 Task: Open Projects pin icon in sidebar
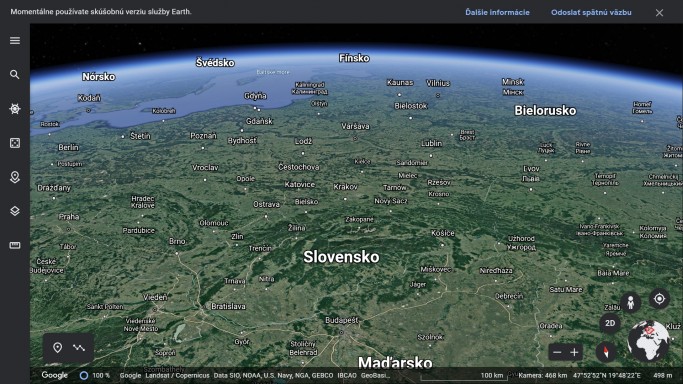coord(15,177)
